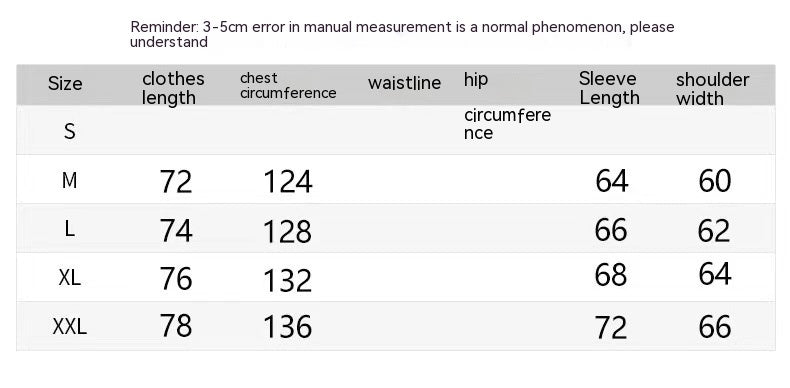
Task: Click the XXL size row label
Action: tap(70, 327)
